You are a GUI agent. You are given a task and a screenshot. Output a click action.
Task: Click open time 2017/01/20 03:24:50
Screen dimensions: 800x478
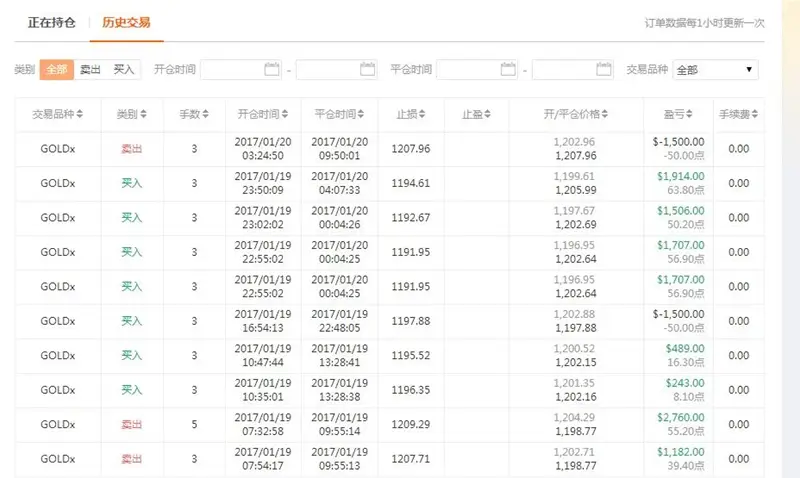(263, 149)
